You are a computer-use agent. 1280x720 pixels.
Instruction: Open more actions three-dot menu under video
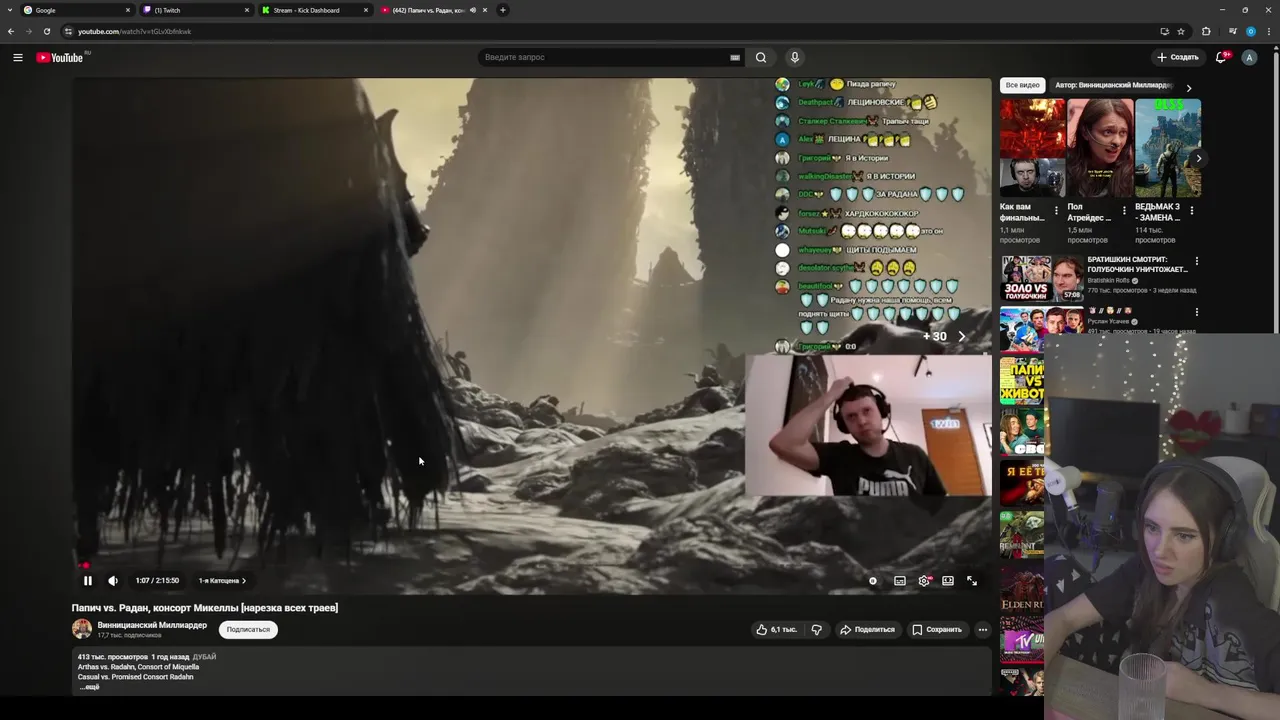point(983,630)
